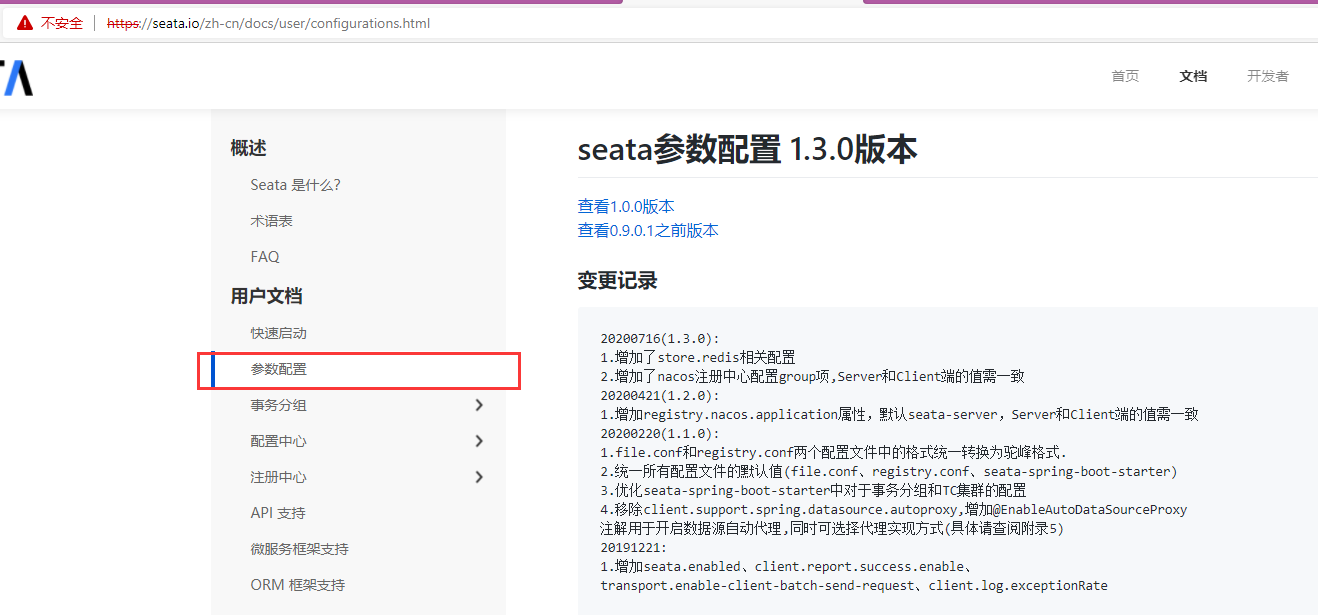Click the line about file.conf和registry.conf驼峰格式
The image size is (1318, 615).
834,453
